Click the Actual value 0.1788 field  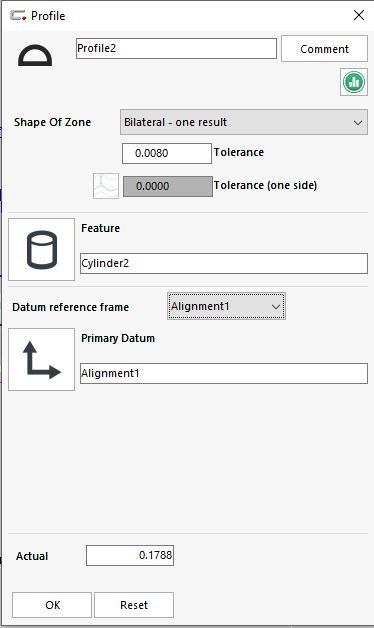(x=130, y=556)
